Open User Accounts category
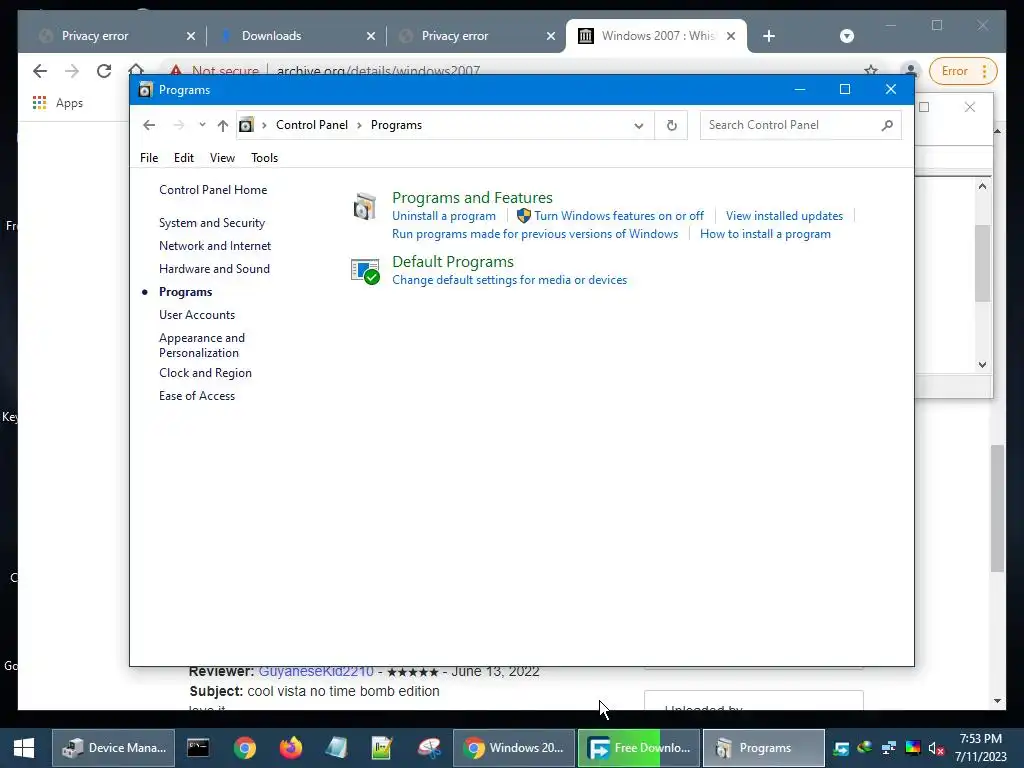 click(x=197, y=315)
